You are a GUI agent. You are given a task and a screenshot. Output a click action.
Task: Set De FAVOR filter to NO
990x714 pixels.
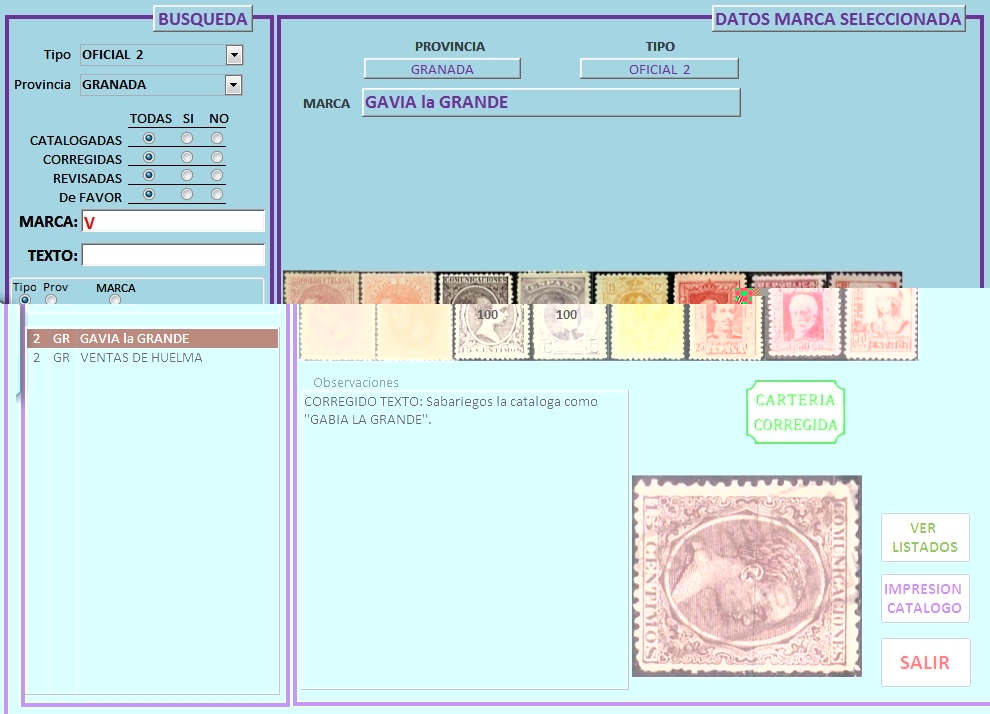click(x=217, y=194)
